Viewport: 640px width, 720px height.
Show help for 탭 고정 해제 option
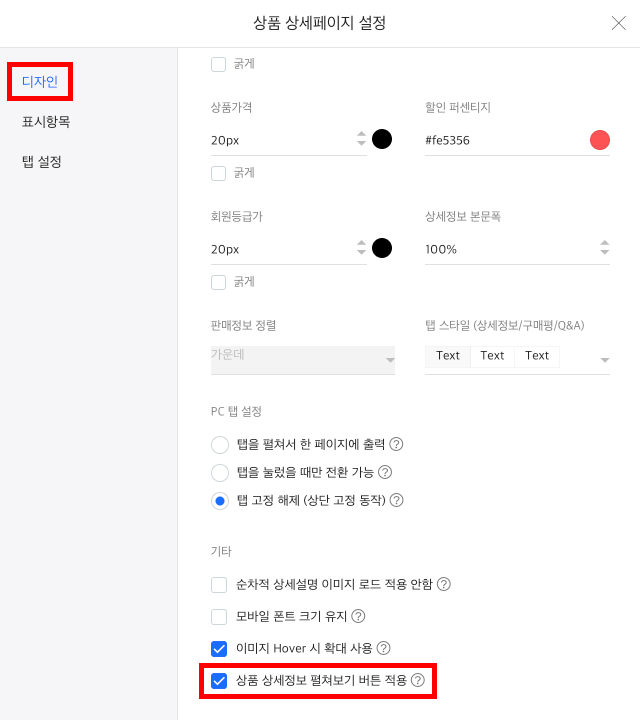click(396, 500)
